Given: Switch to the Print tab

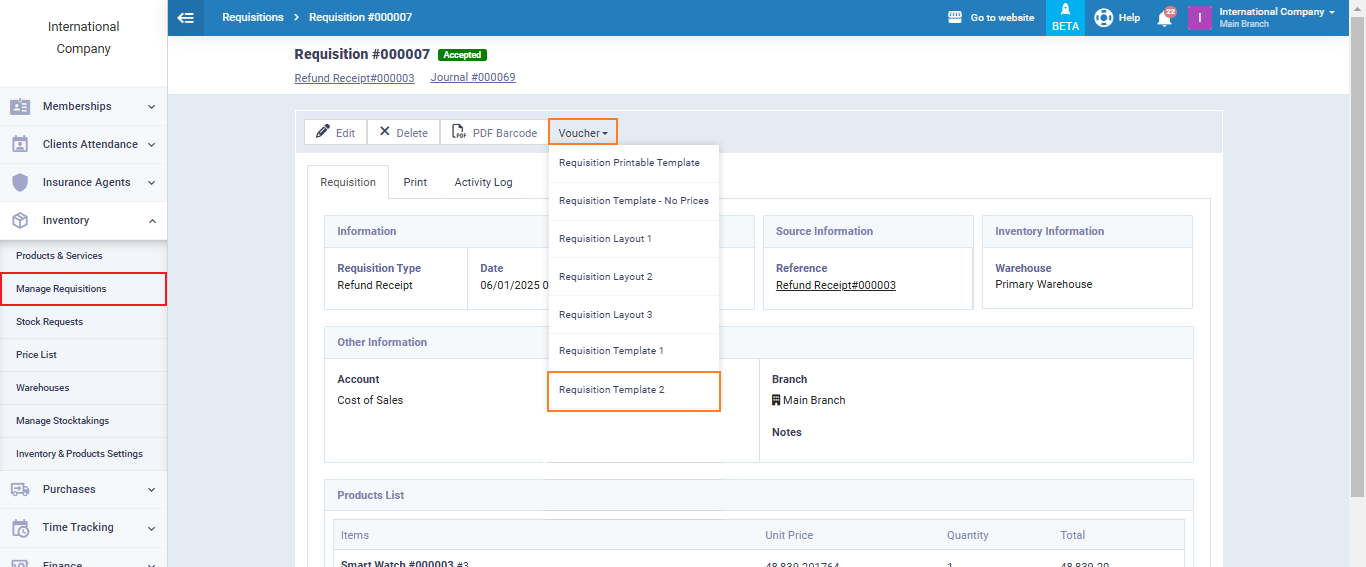Looking at the screenshot, I should (415, 183).
